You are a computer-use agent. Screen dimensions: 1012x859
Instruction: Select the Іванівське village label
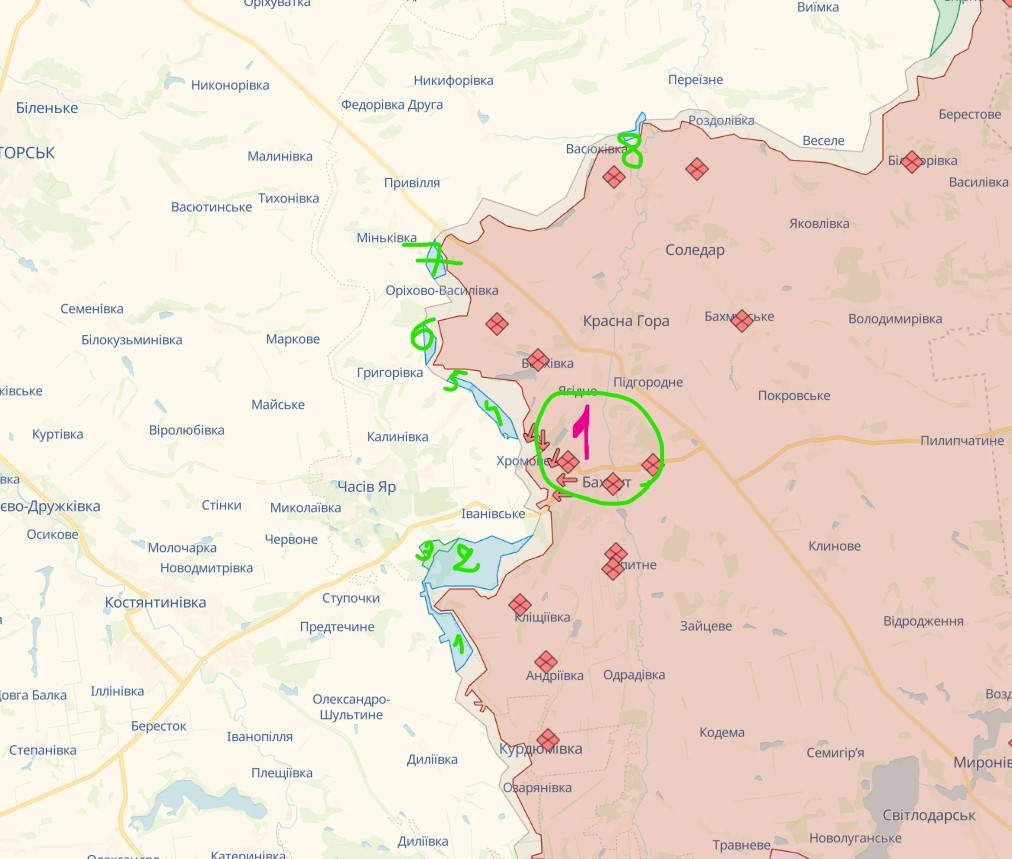(493, 514)
